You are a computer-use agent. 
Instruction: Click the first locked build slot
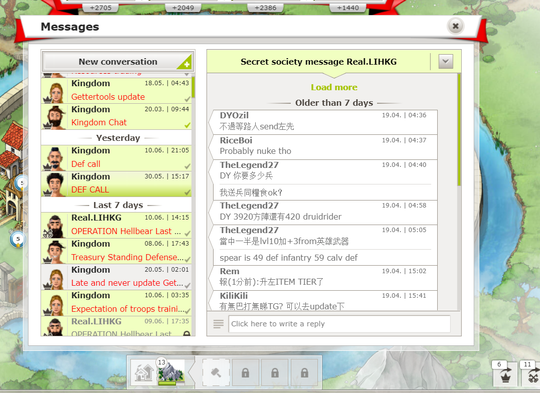(x=245, y=373)
